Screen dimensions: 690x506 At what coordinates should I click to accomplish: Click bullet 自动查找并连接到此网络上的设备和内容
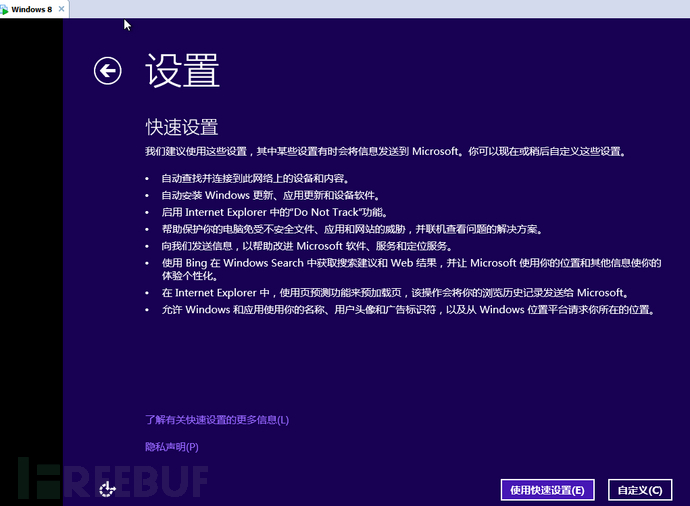tap(255, 178)
